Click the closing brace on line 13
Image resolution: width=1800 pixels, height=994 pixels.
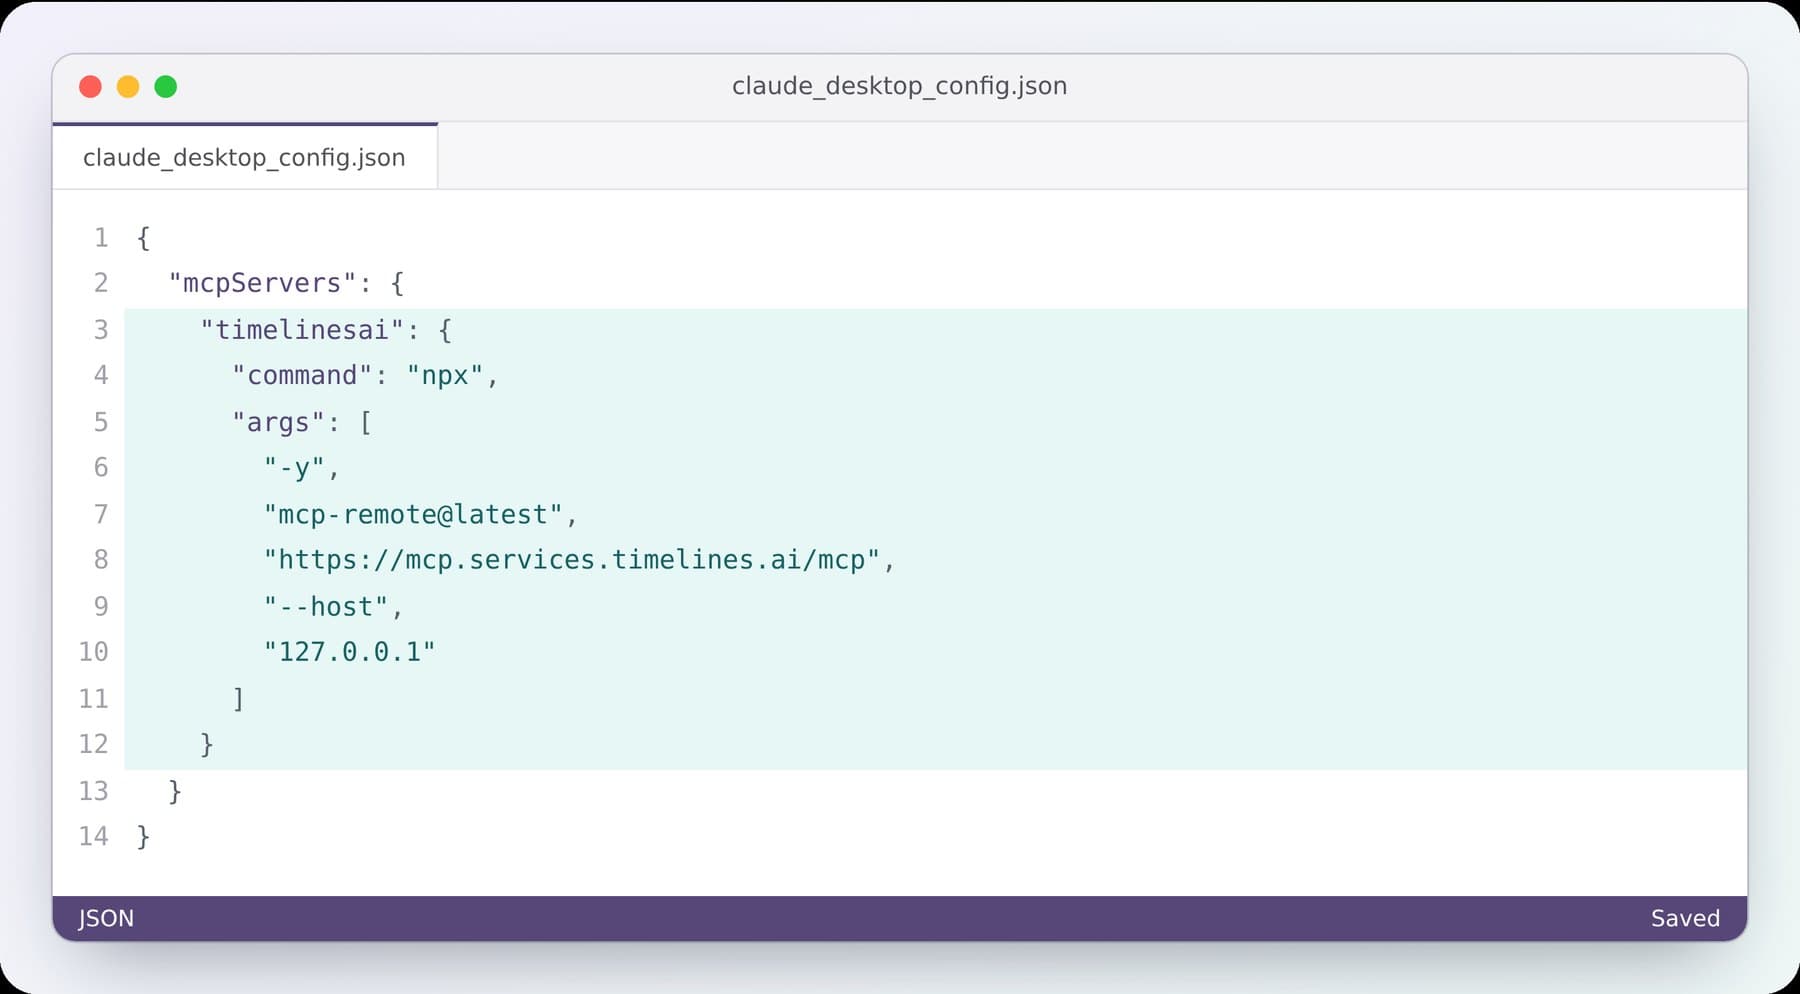click(175, 791)
